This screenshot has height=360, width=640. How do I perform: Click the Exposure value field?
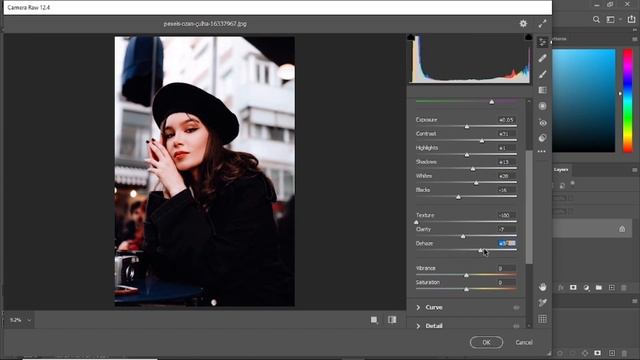pos(506,120)
